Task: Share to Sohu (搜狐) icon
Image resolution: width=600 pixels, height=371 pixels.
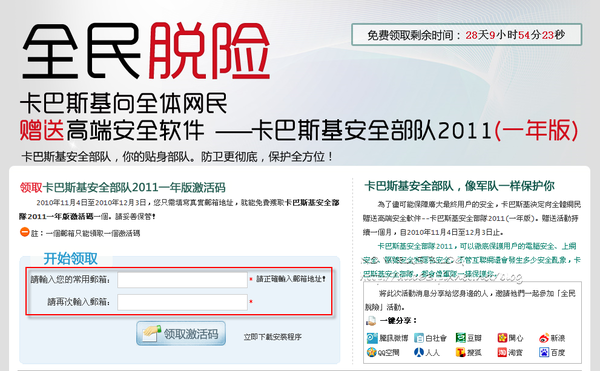Action: (460, 352)
